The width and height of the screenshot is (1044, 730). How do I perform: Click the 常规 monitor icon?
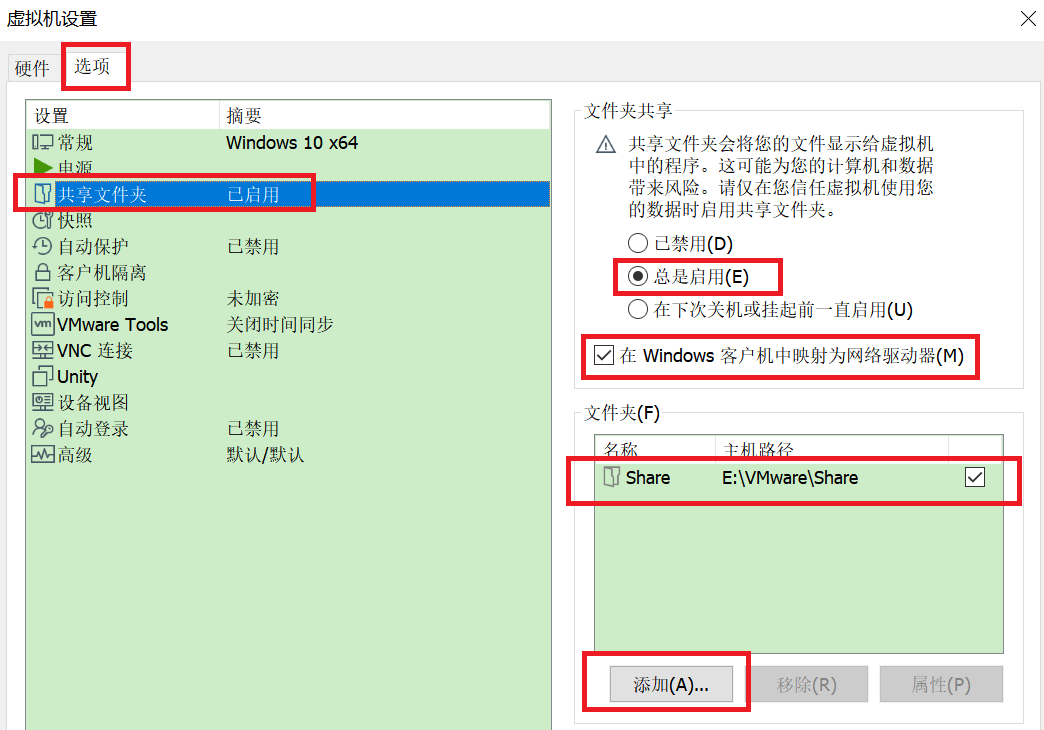[43, 142]
